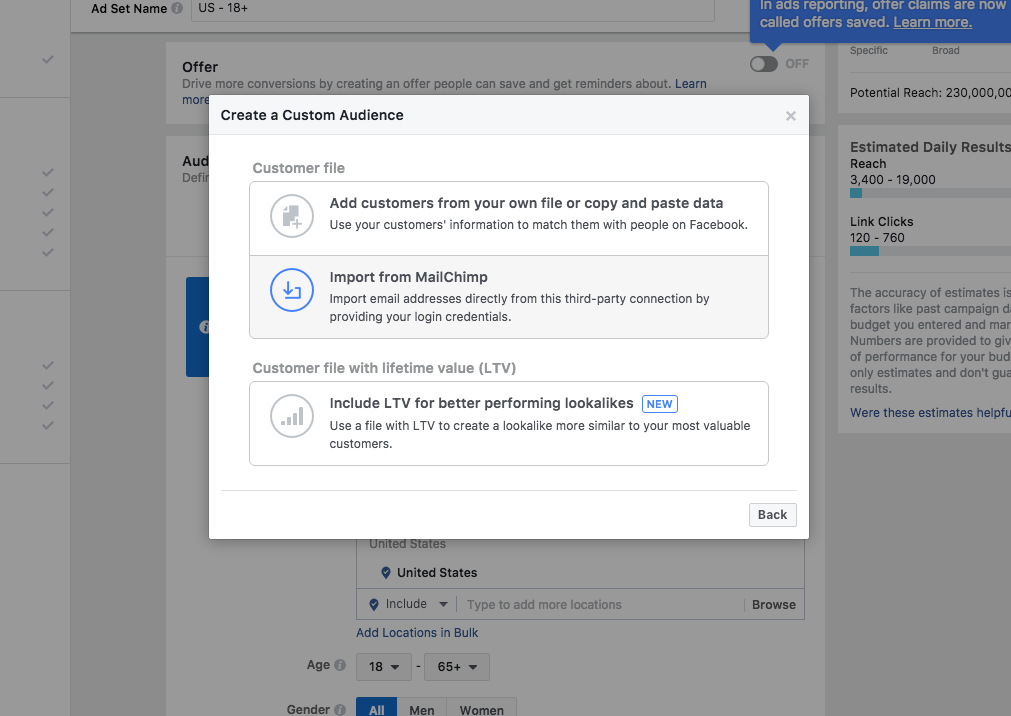Click the United States location pin icon
This screenshot has height=716, width=1011.
coord(386,573)
